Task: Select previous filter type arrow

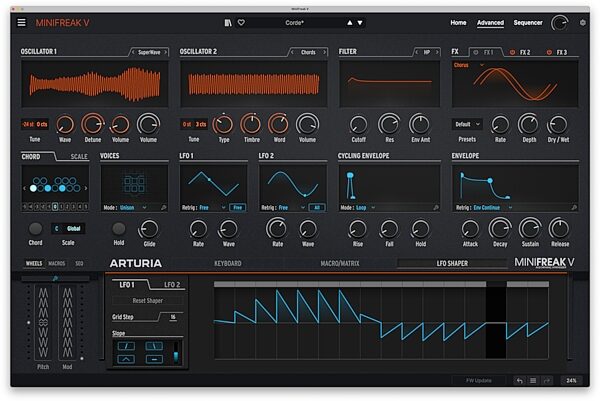Action: click(417, 52)
